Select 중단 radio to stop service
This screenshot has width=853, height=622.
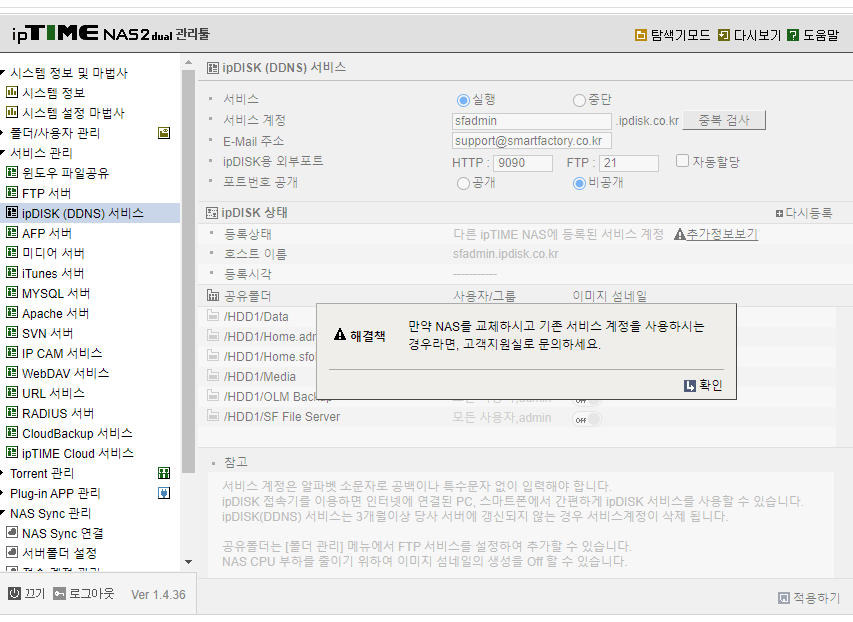point(579,100)
